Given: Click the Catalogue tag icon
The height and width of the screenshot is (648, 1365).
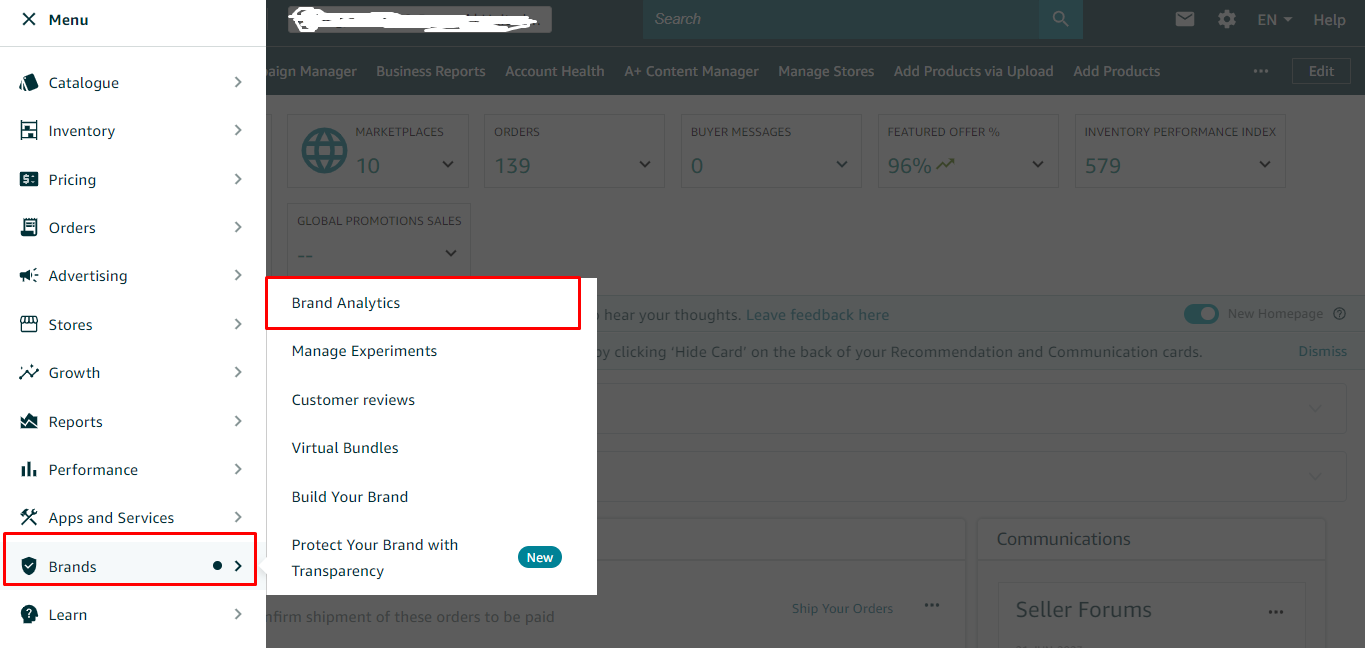Looking at the screenshot, I should 29,82.
